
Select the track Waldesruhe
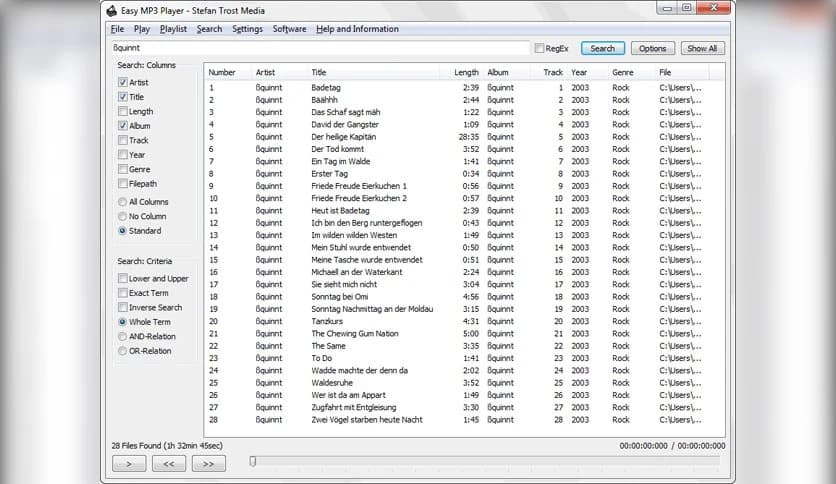[332, 383]
